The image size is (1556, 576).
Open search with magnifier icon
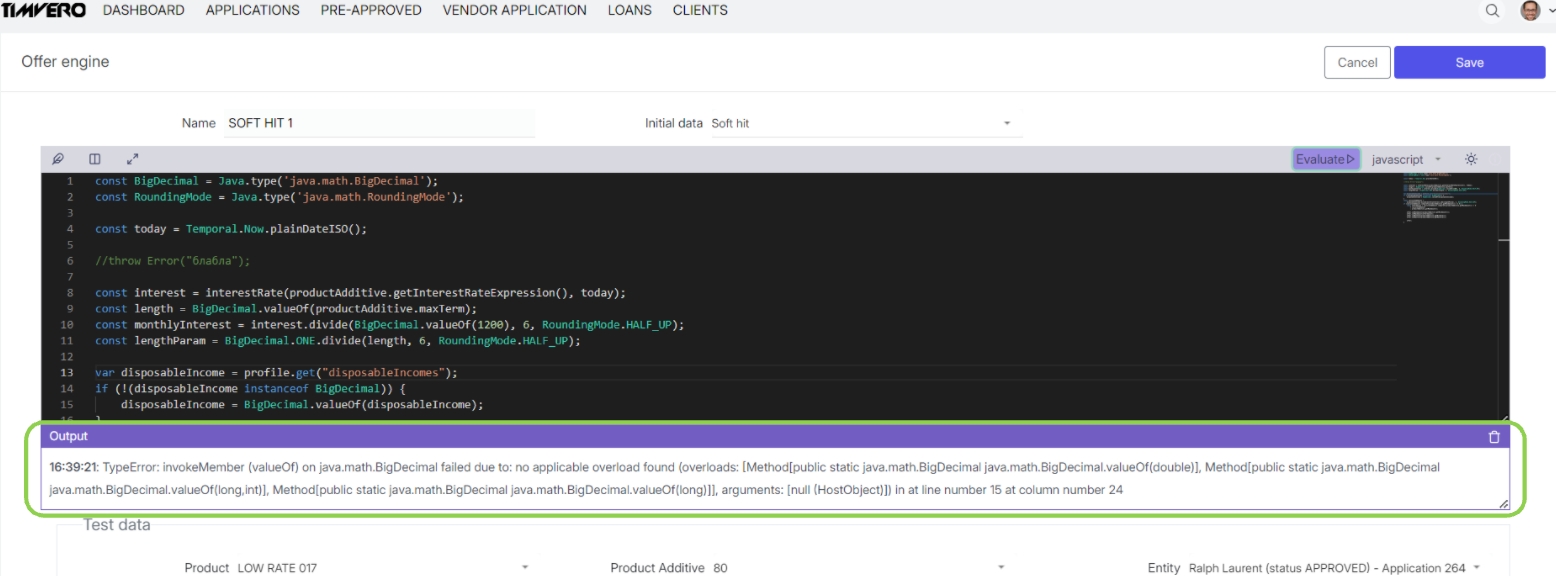coord(1492,11)
